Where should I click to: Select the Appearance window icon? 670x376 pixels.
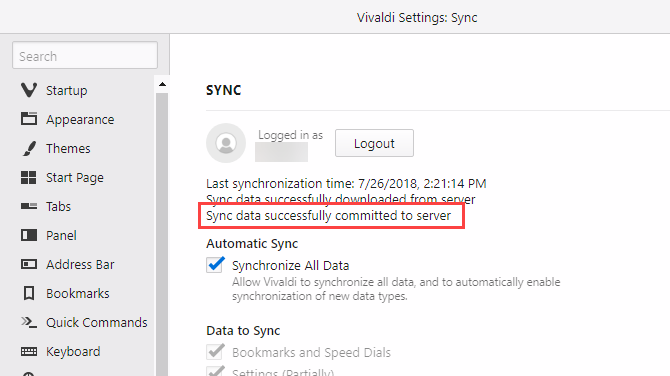(x=29, y=119)
